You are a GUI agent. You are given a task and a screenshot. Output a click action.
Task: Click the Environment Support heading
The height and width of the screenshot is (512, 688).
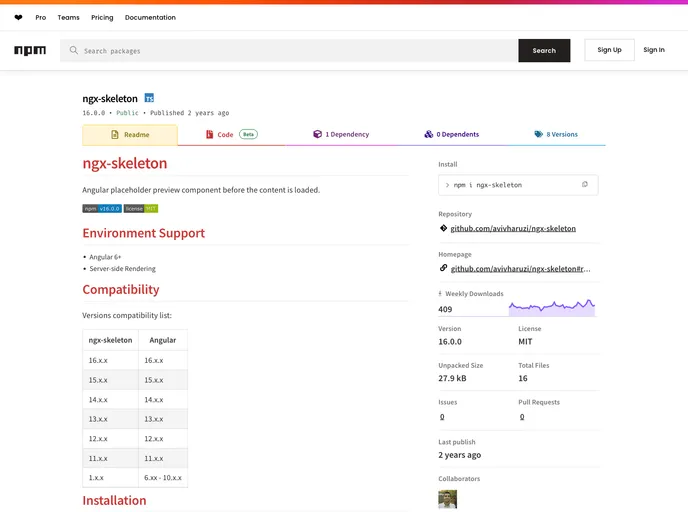coord(143,233)
